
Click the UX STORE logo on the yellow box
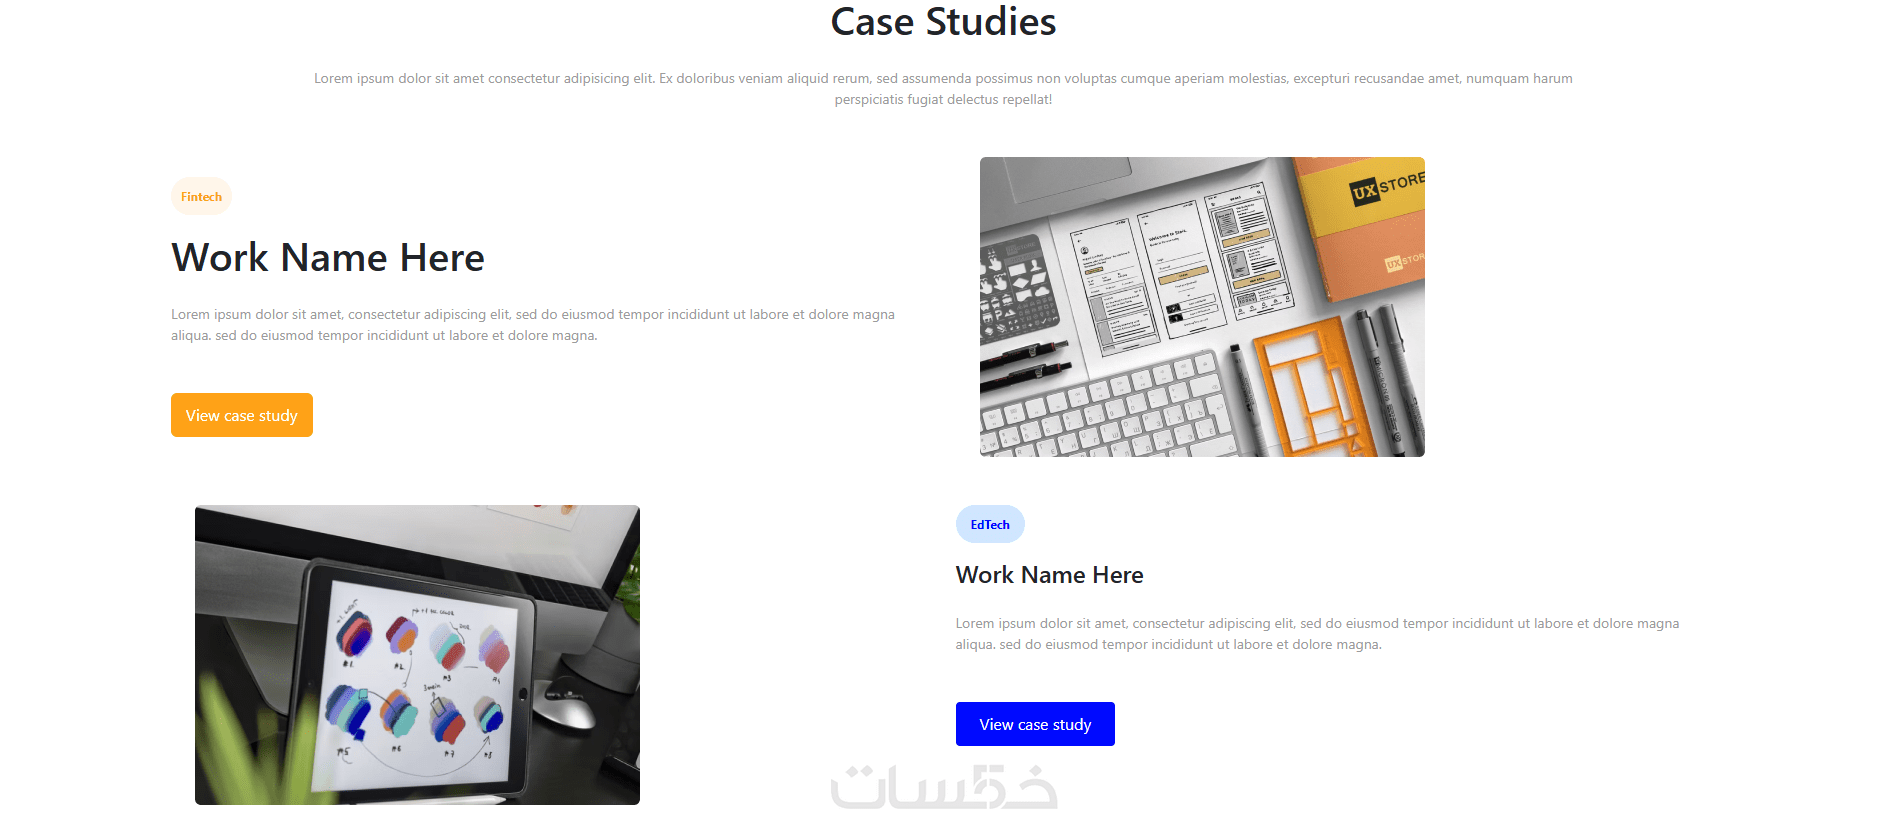(1387, 186)
